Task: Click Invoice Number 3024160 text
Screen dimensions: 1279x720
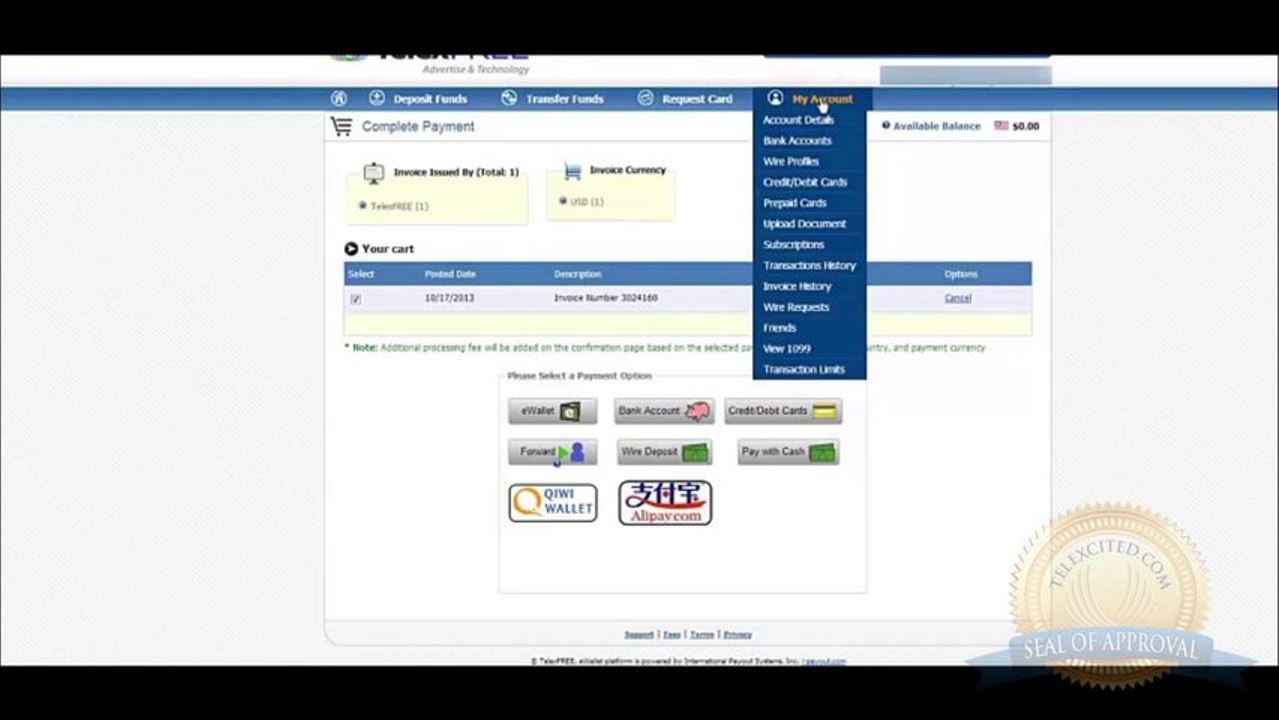Action: 606,298
